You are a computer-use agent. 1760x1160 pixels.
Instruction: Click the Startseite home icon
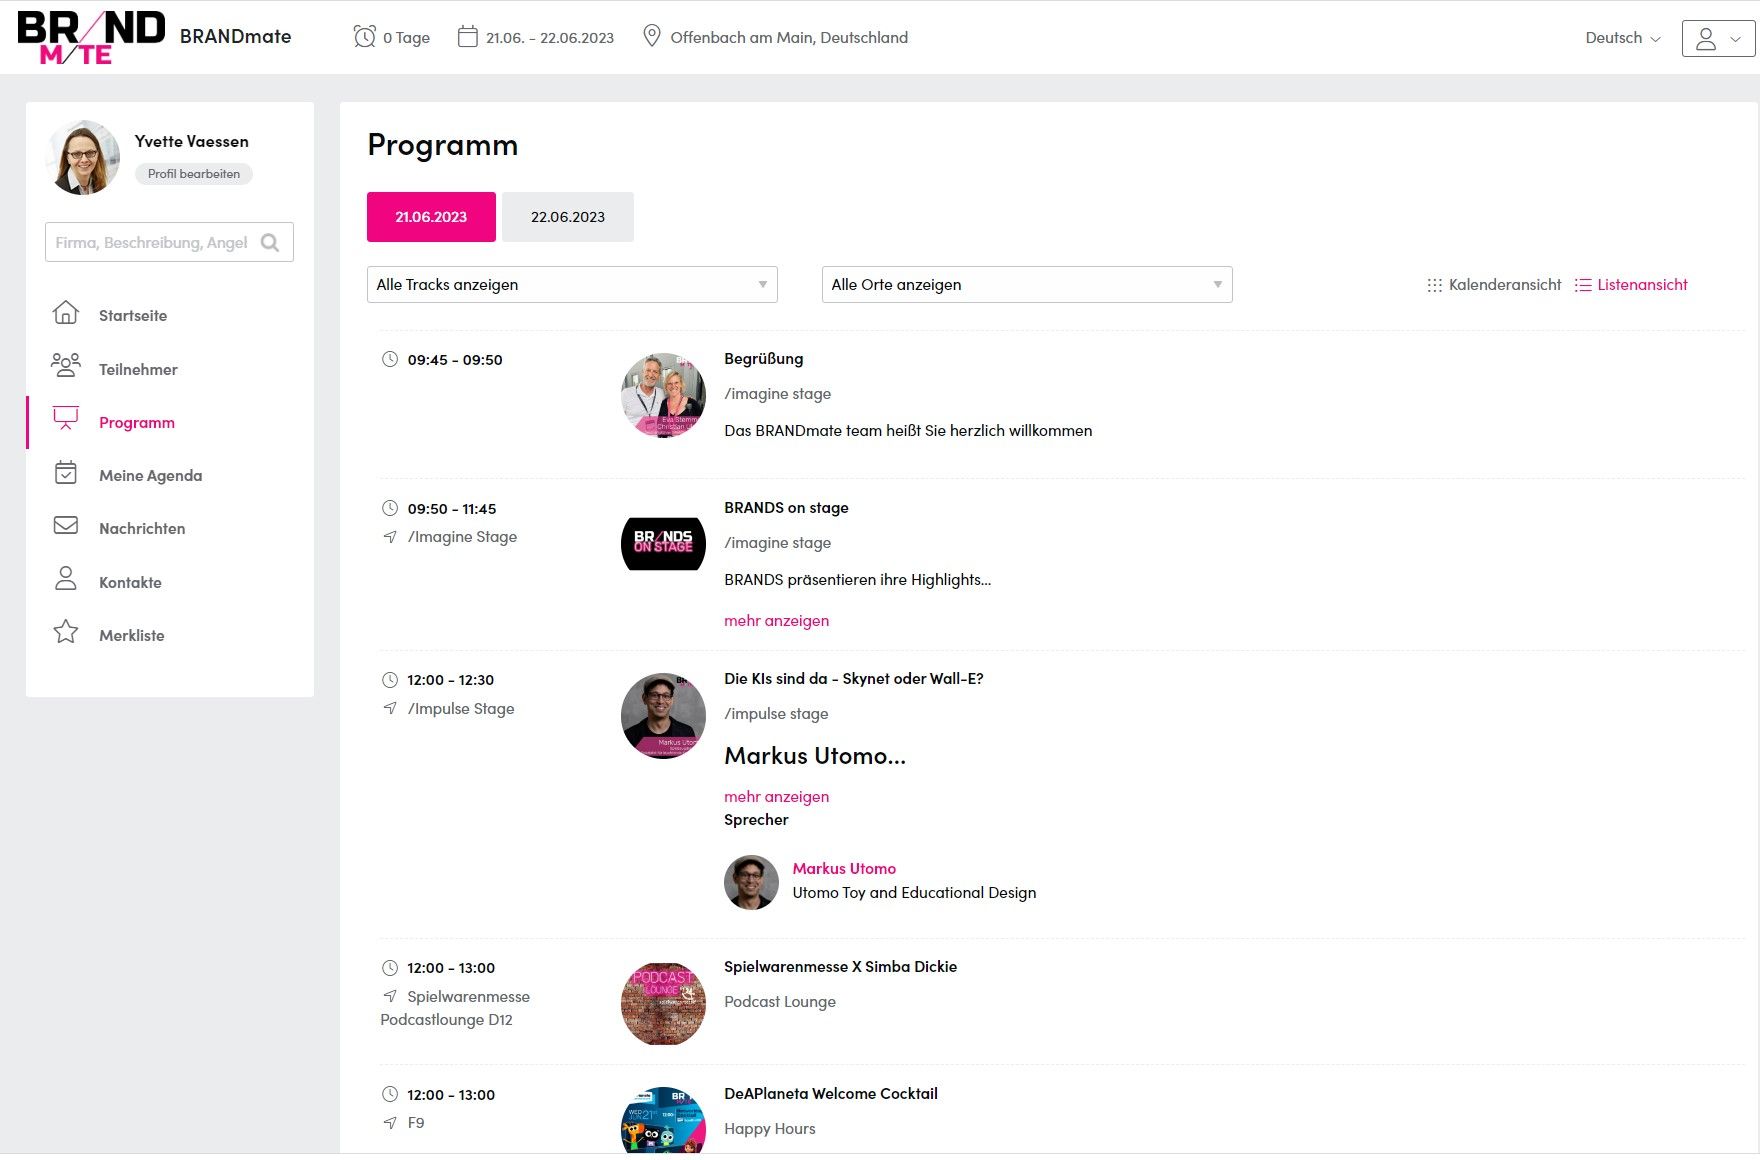66,314
